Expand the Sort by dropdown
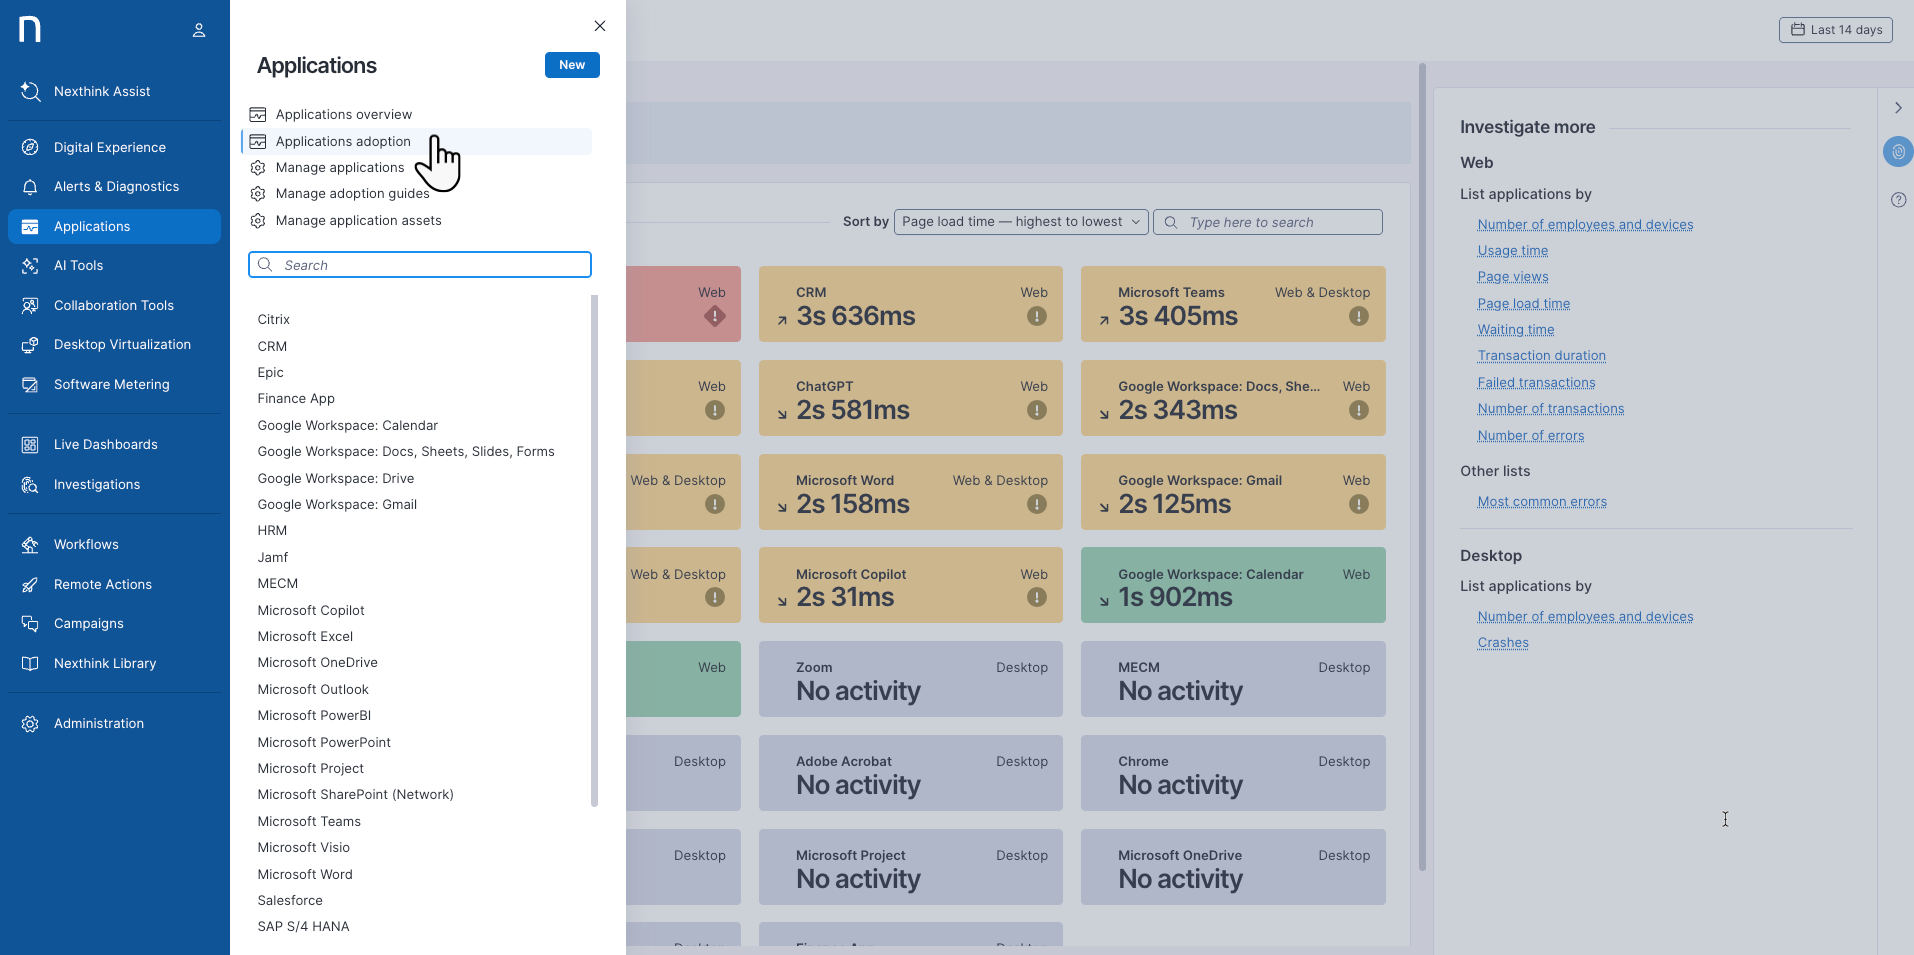1914x955 pixels. pyautogui.click(x=1020, y=222)
